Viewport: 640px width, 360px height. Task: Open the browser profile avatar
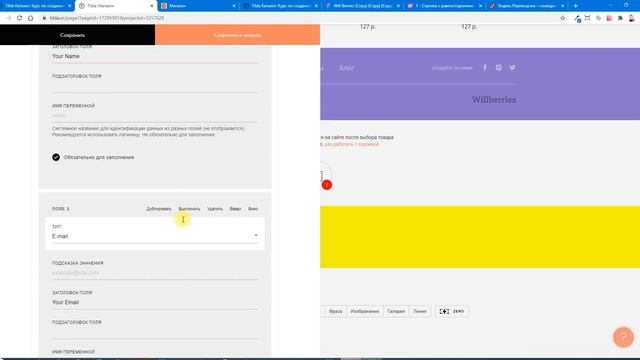pos(631,18)
